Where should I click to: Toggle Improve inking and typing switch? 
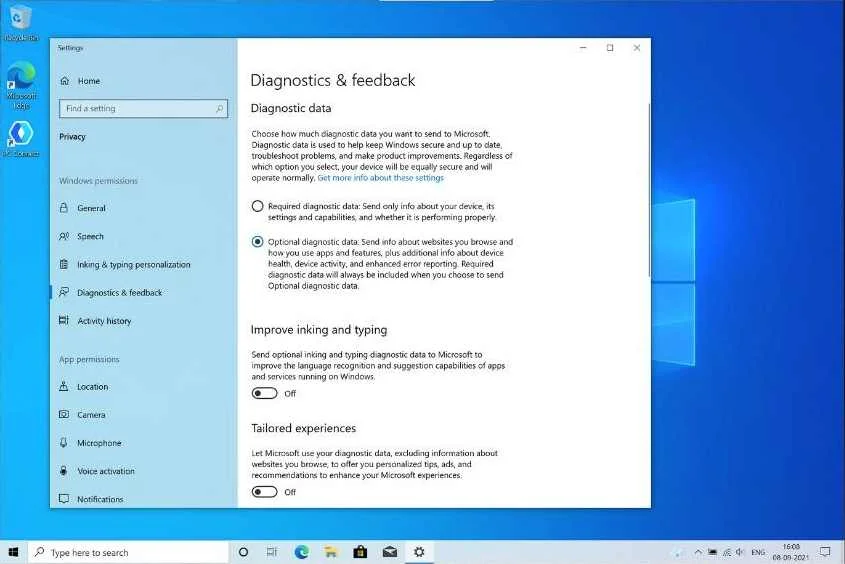[x=265, y=393]
